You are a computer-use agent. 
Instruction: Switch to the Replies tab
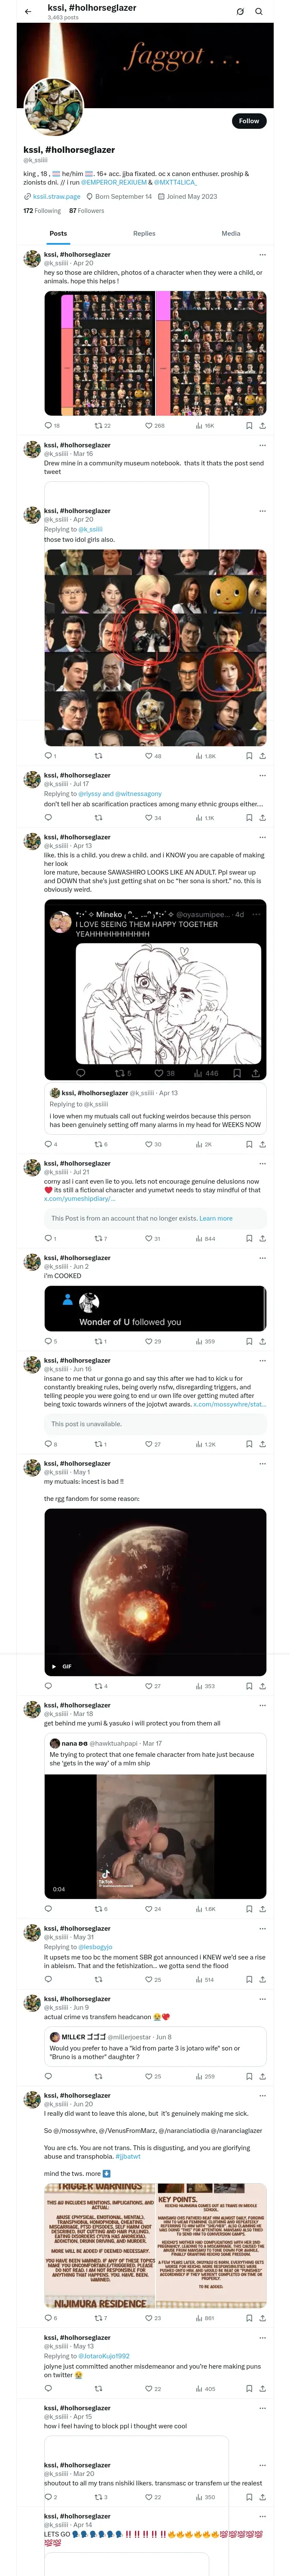(144, 233)
